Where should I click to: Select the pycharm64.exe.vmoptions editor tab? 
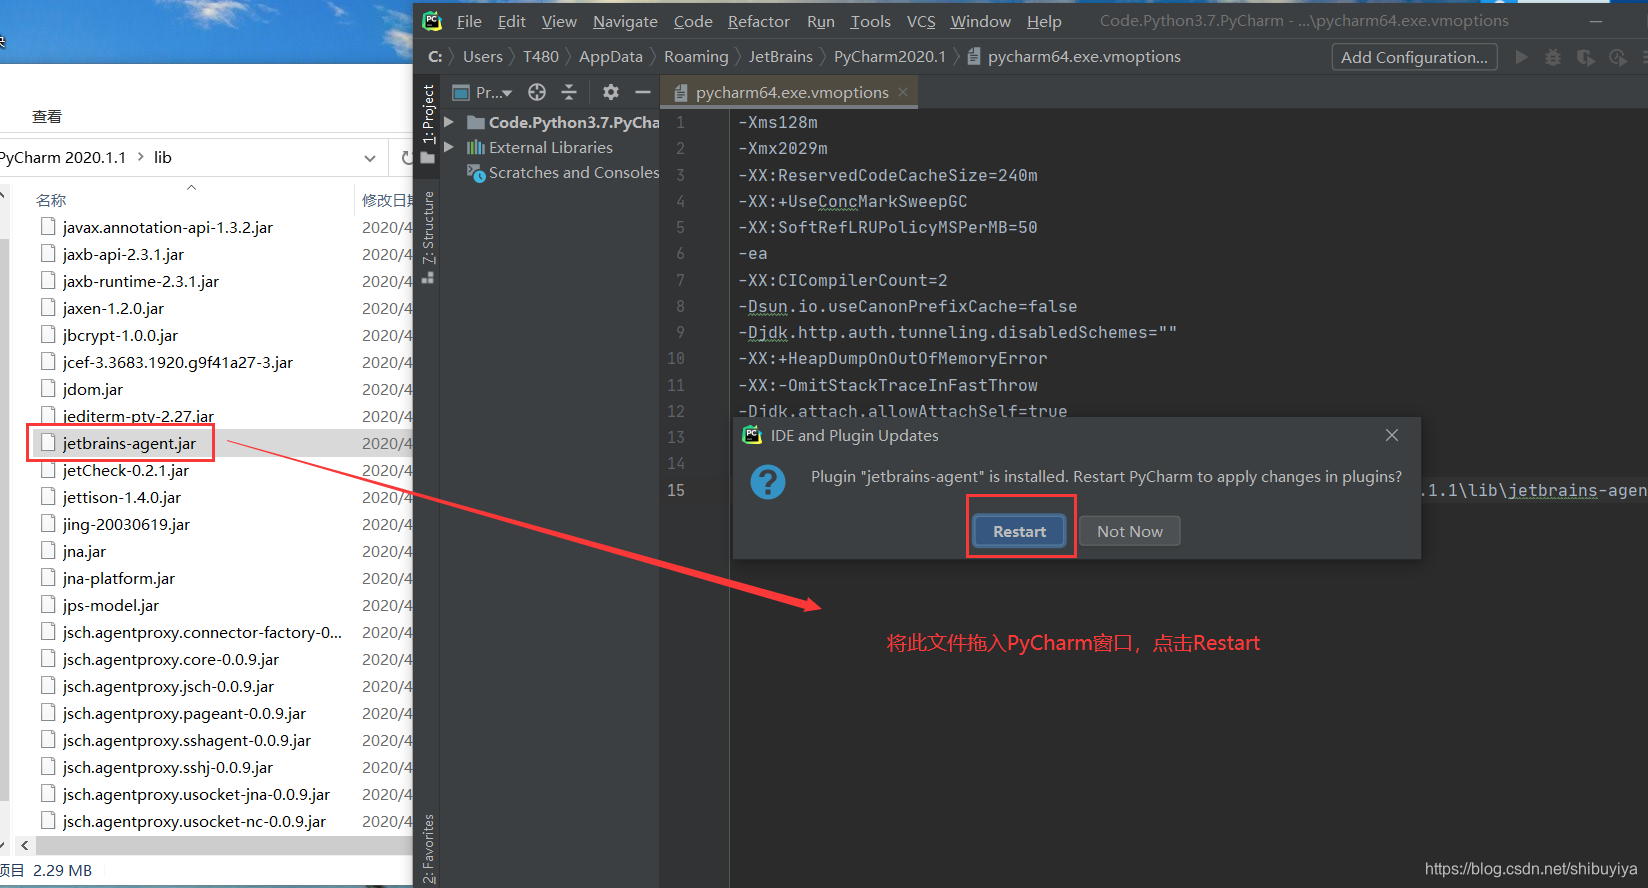[x=791, y=92]
